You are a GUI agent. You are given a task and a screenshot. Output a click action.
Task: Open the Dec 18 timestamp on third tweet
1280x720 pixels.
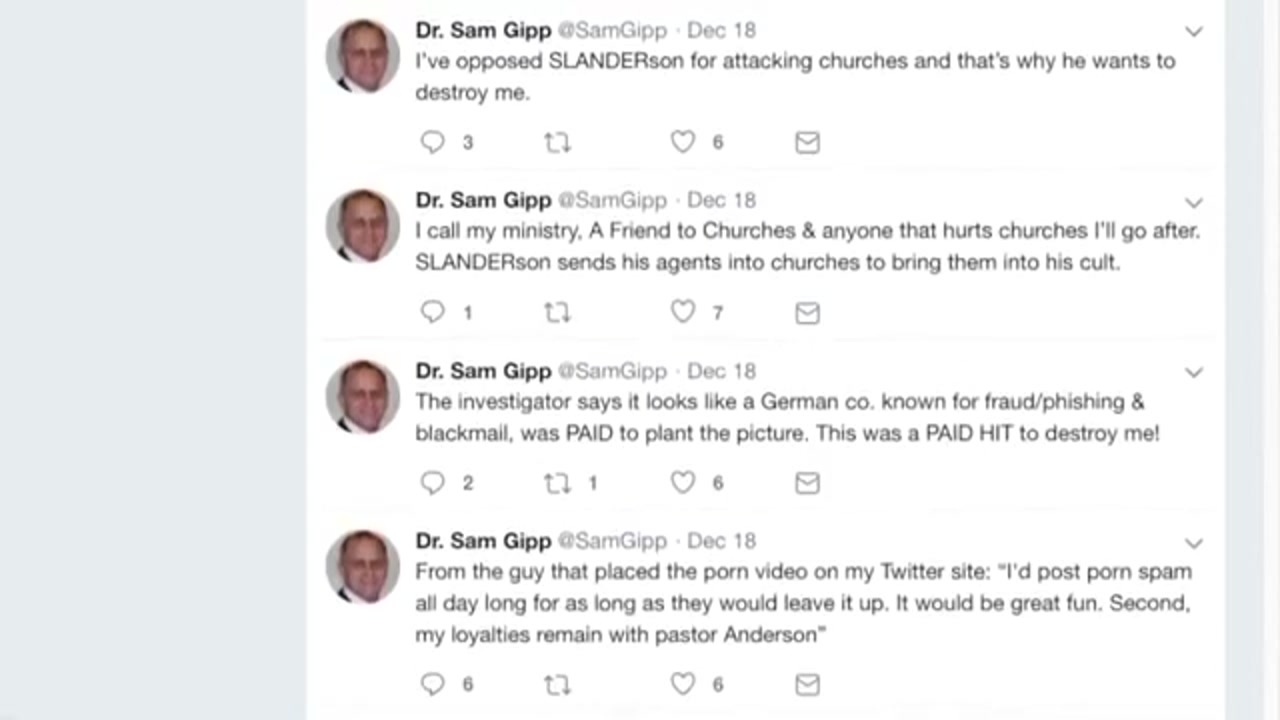pyautogui.click(x=721, y=371)
